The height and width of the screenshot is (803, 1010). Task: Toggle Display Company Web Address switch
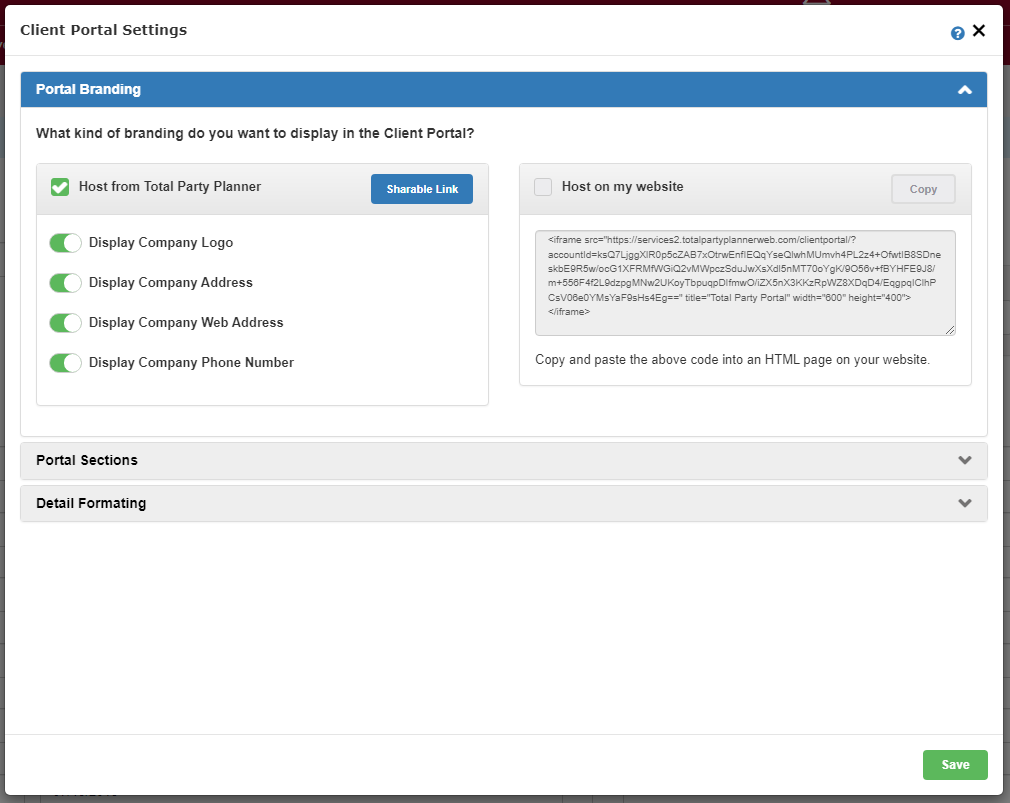coord(65,323)
